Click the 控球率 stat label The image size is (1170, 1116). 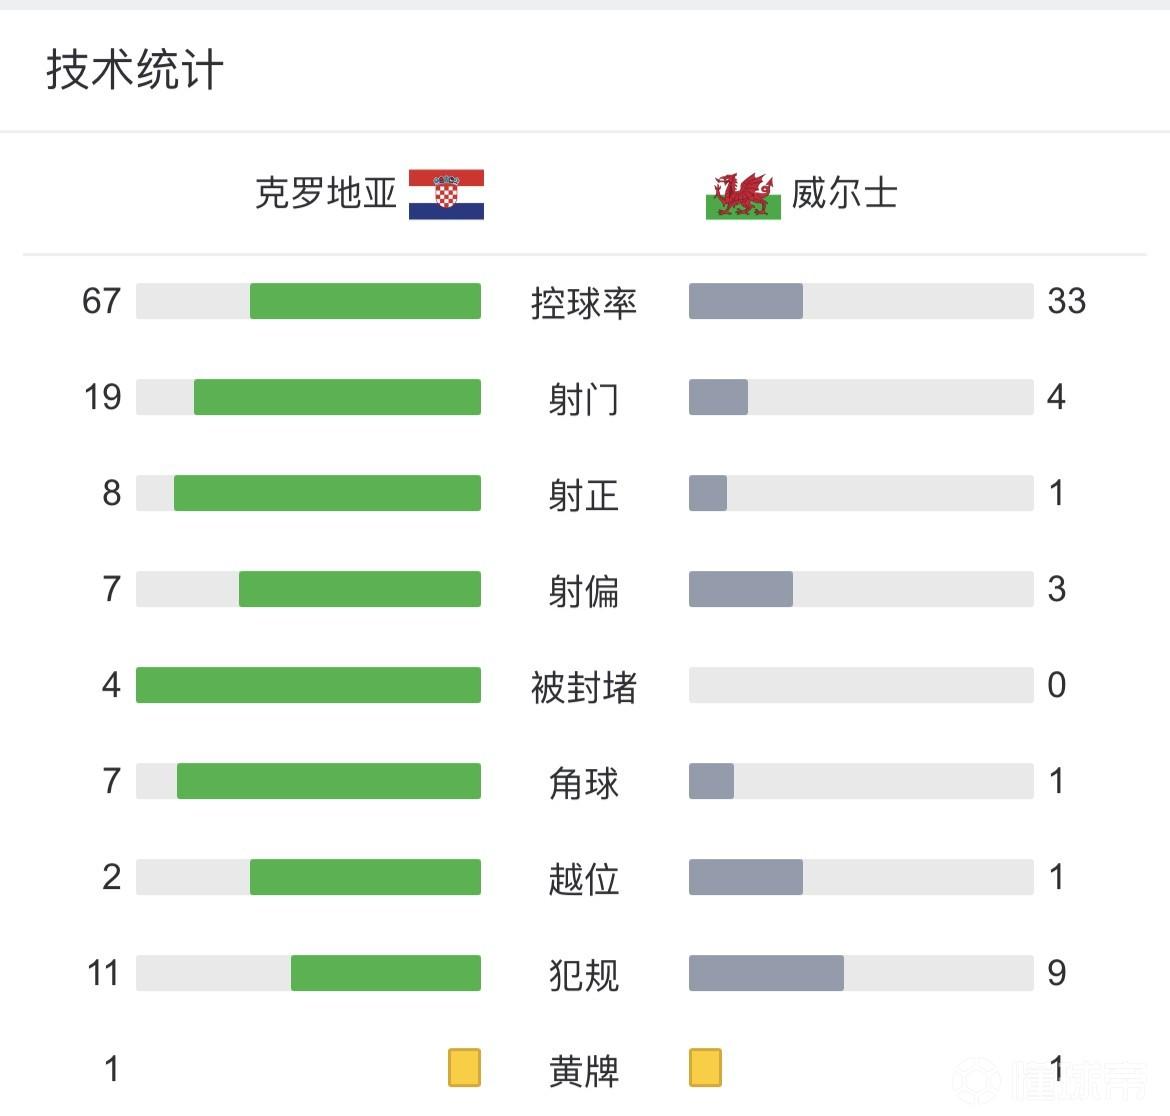[584, 303]
